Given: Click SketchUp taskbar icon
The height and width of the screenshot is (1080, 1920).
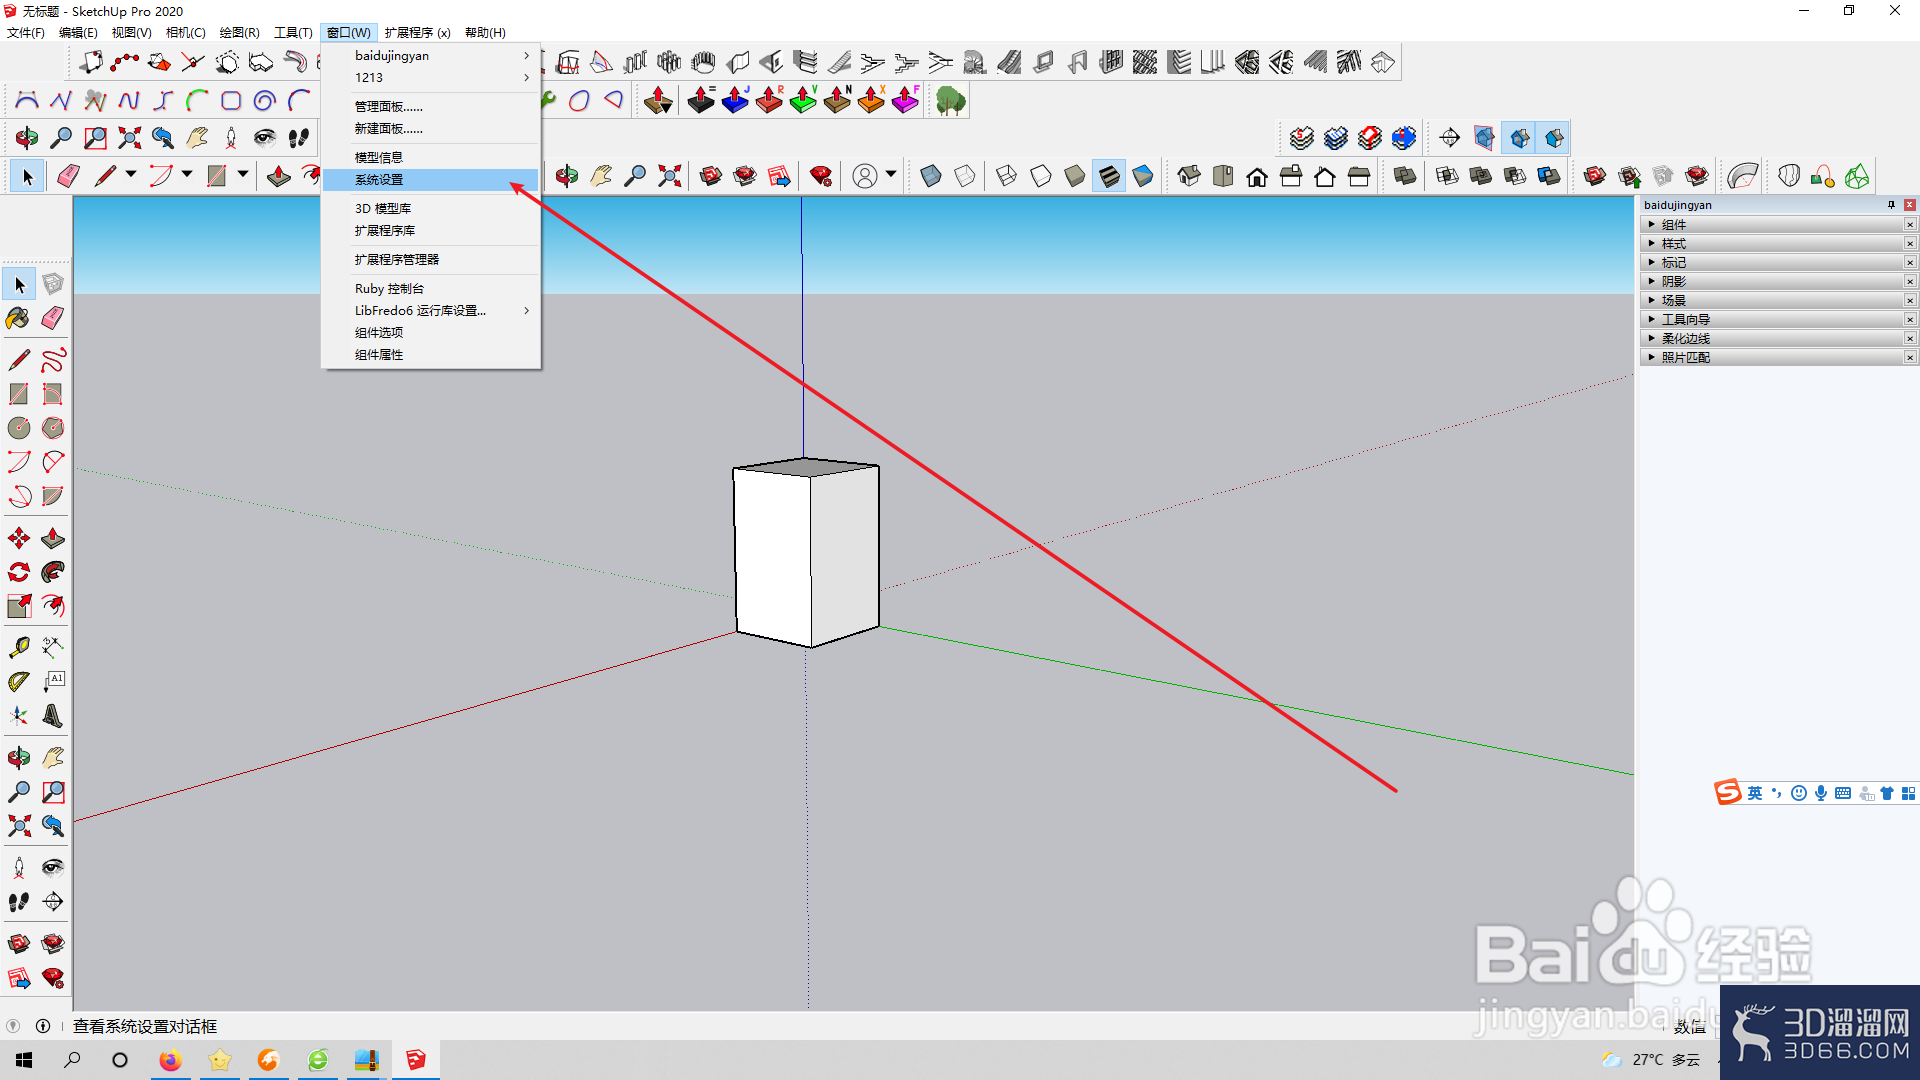Looking at the screenshot, I should point(416,1060).
